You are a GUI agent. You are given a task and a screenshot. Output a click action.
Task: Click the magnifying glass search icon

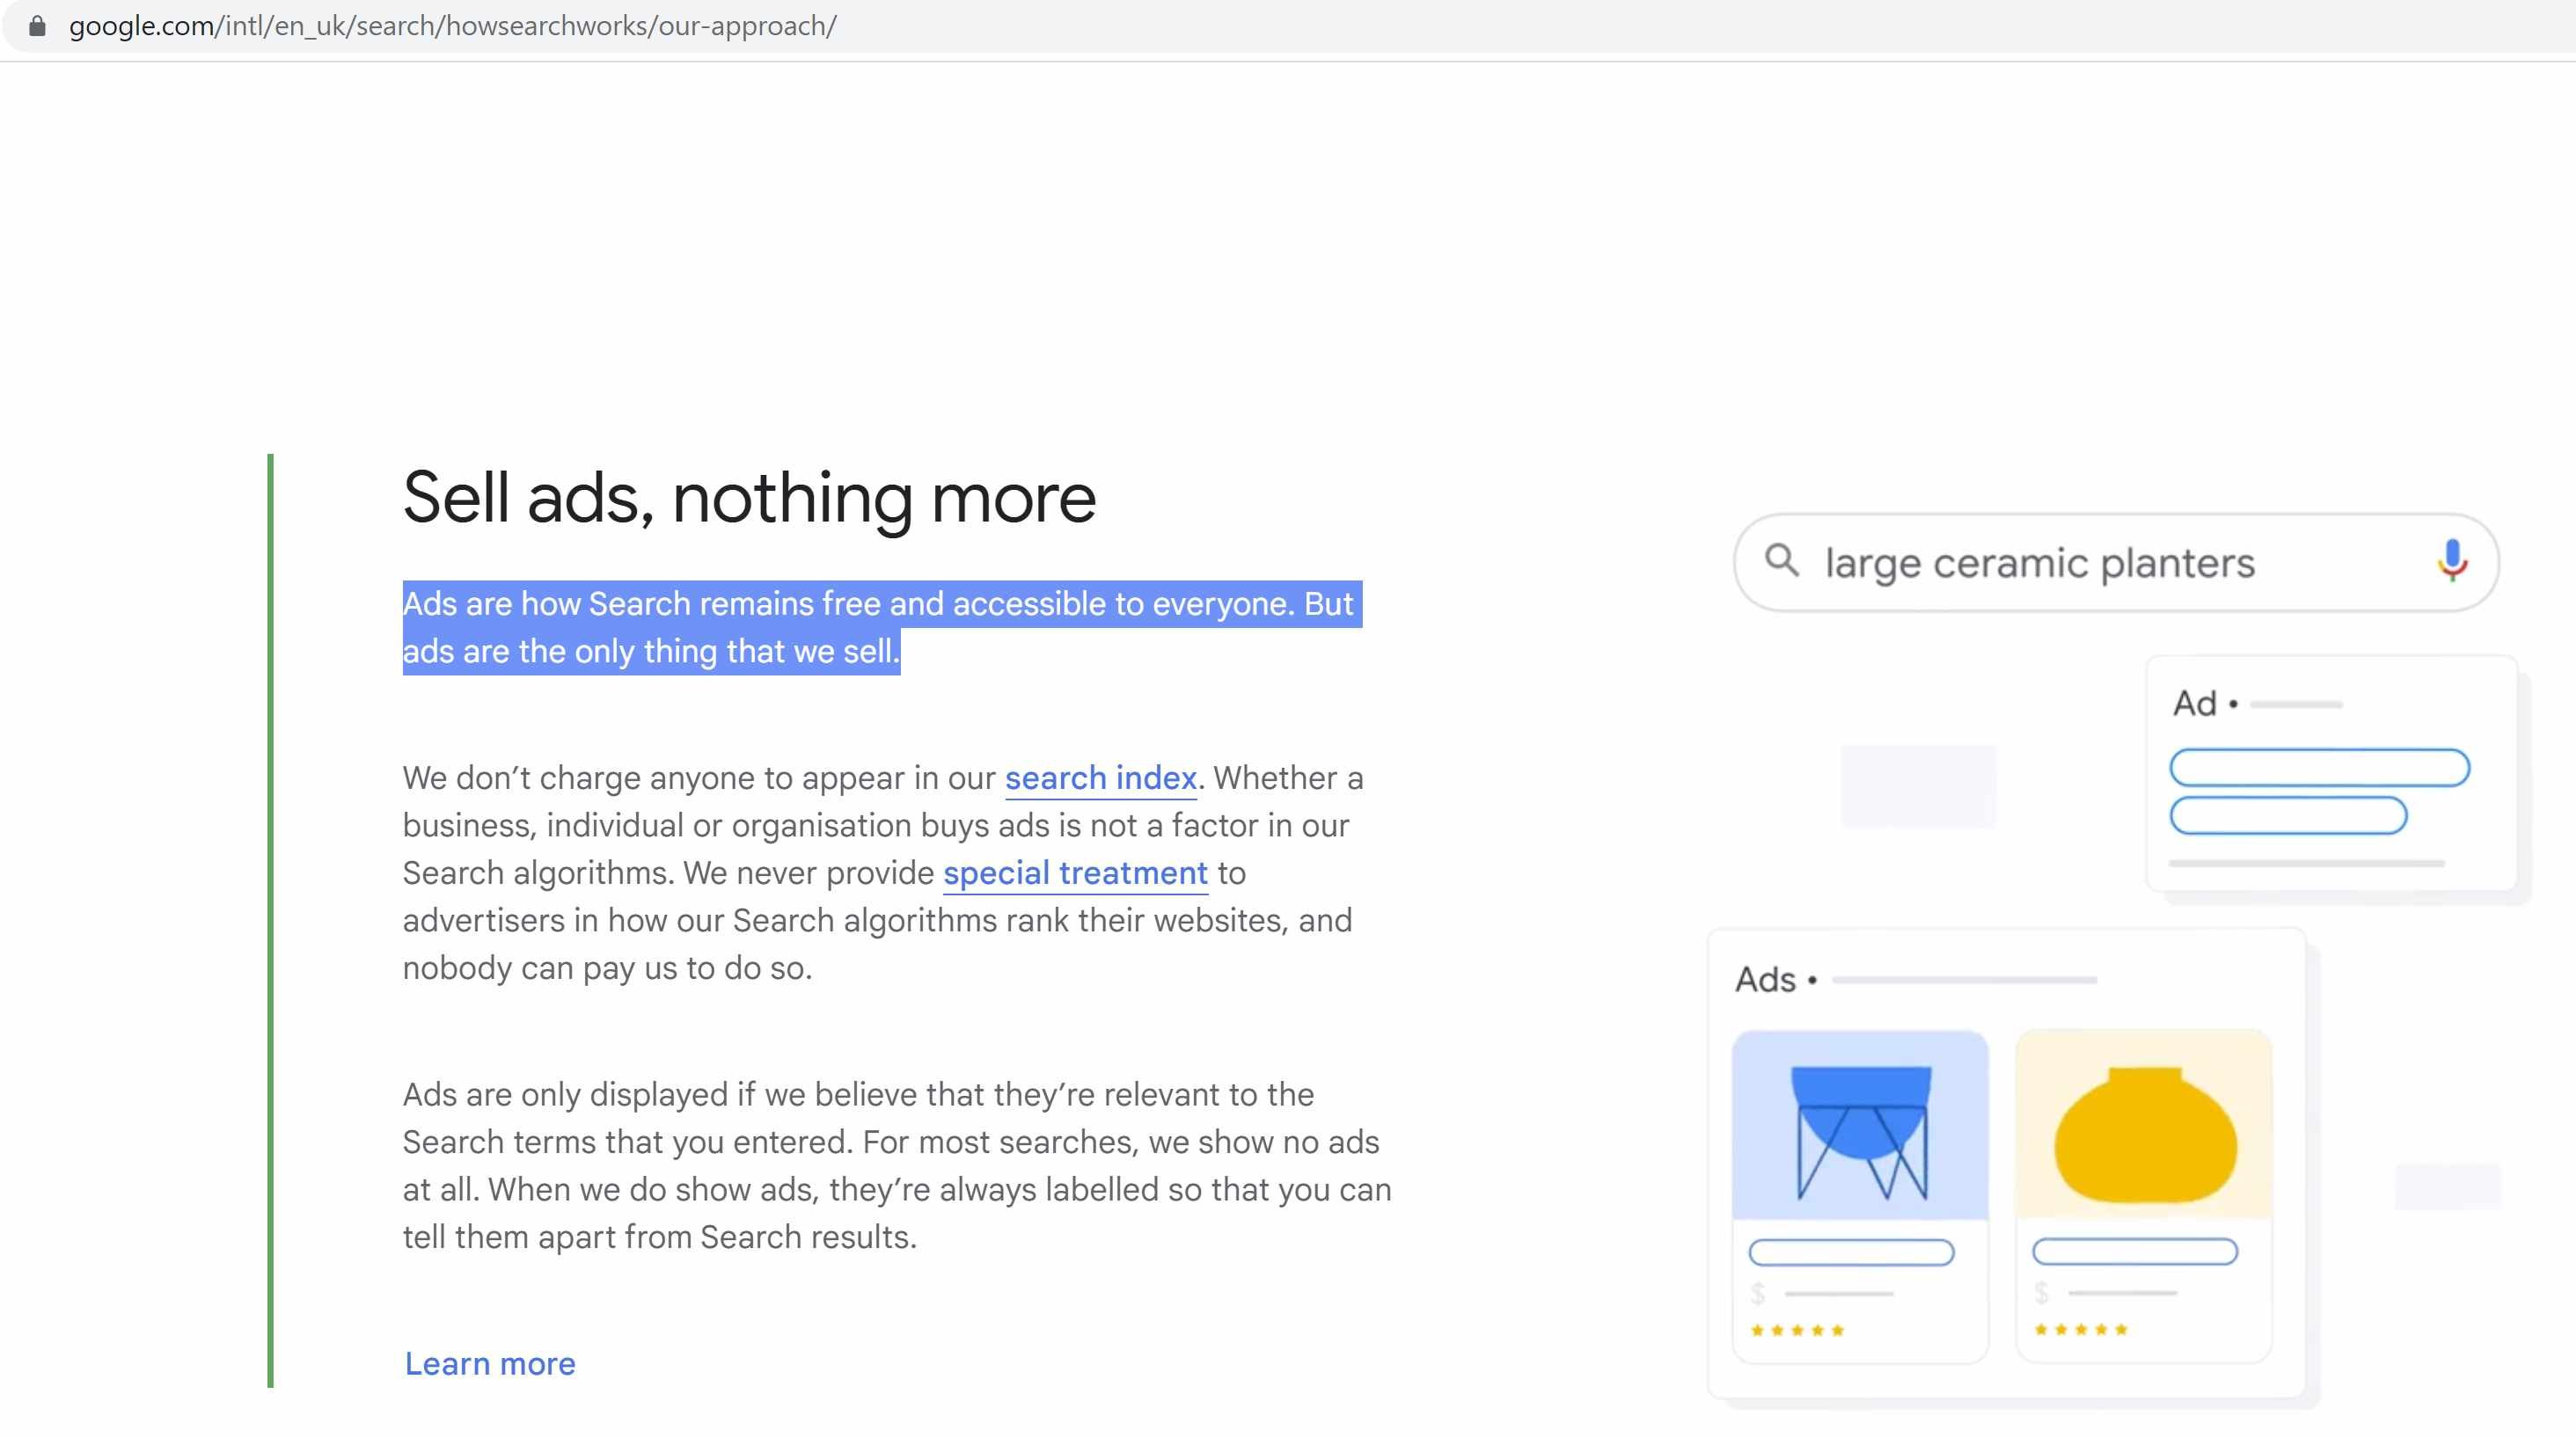(x=1781, y=560)
